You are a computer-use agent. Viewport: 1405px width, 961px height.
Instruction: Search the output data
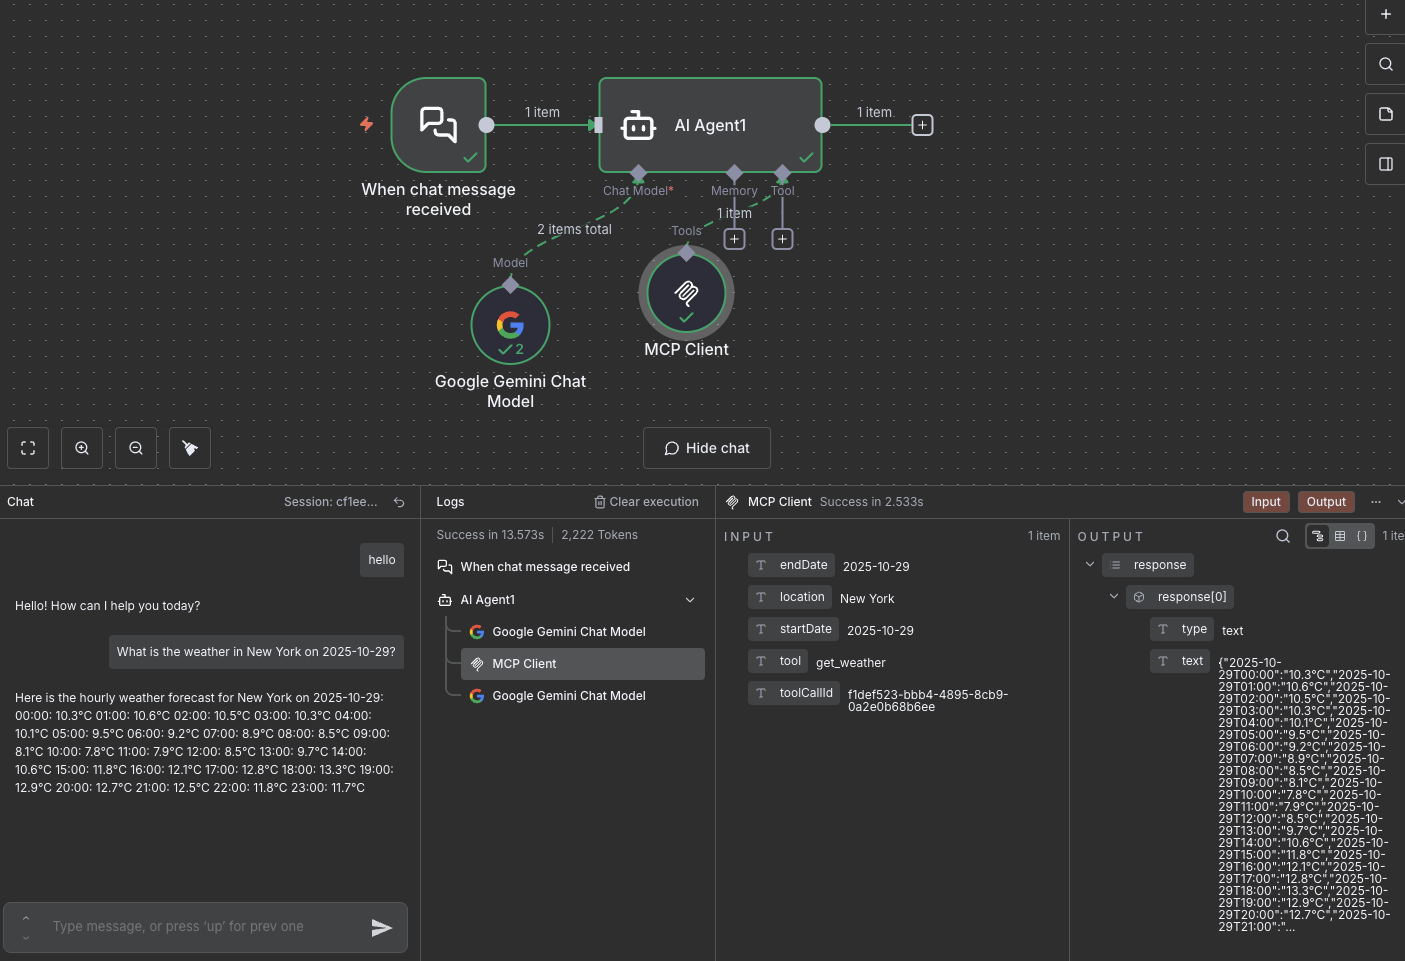[1282, 536]
